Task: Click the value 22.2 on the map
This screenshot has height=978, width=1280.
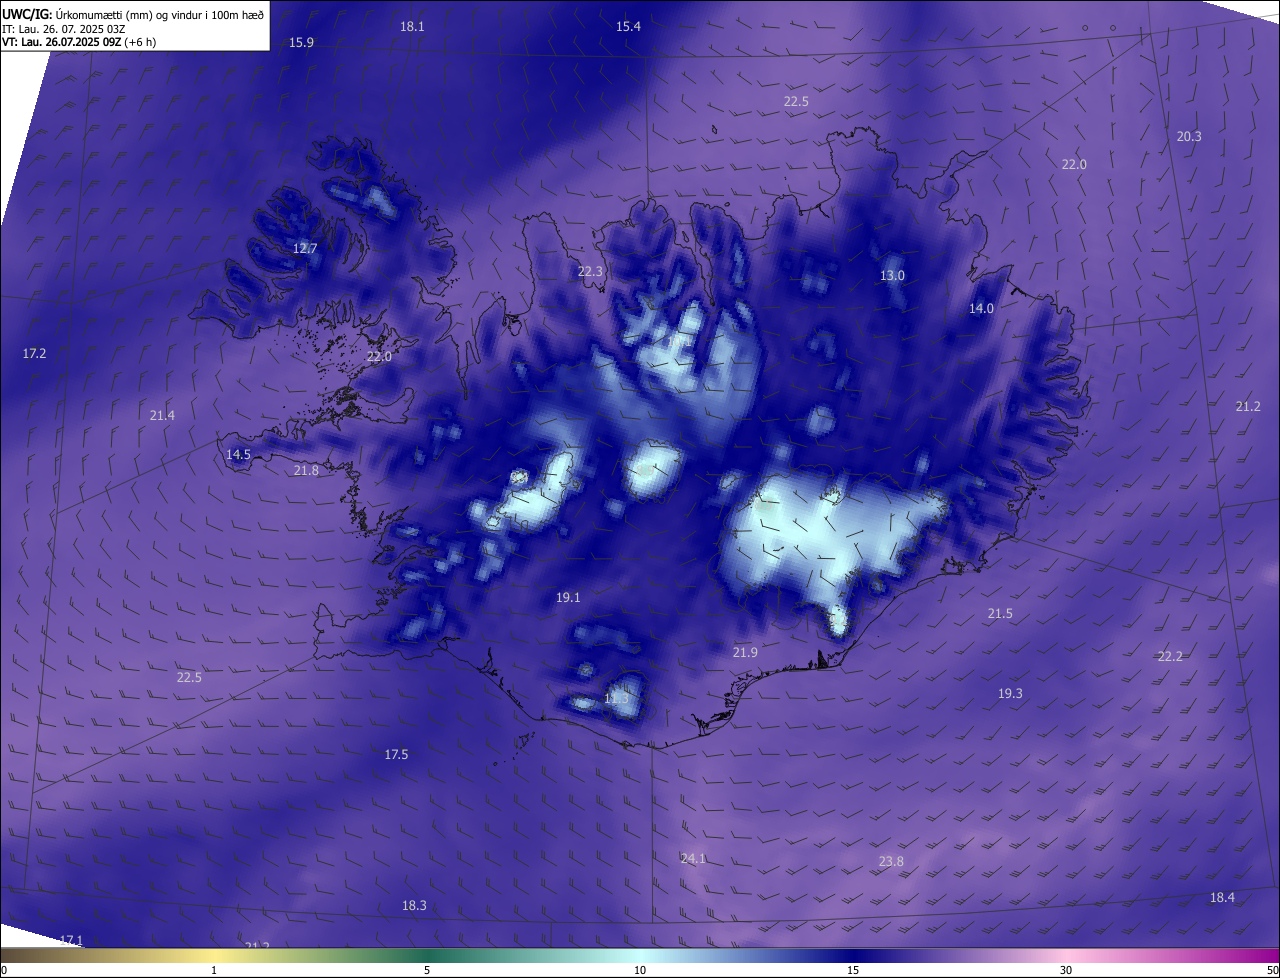Action: (x=1170, y=656)
